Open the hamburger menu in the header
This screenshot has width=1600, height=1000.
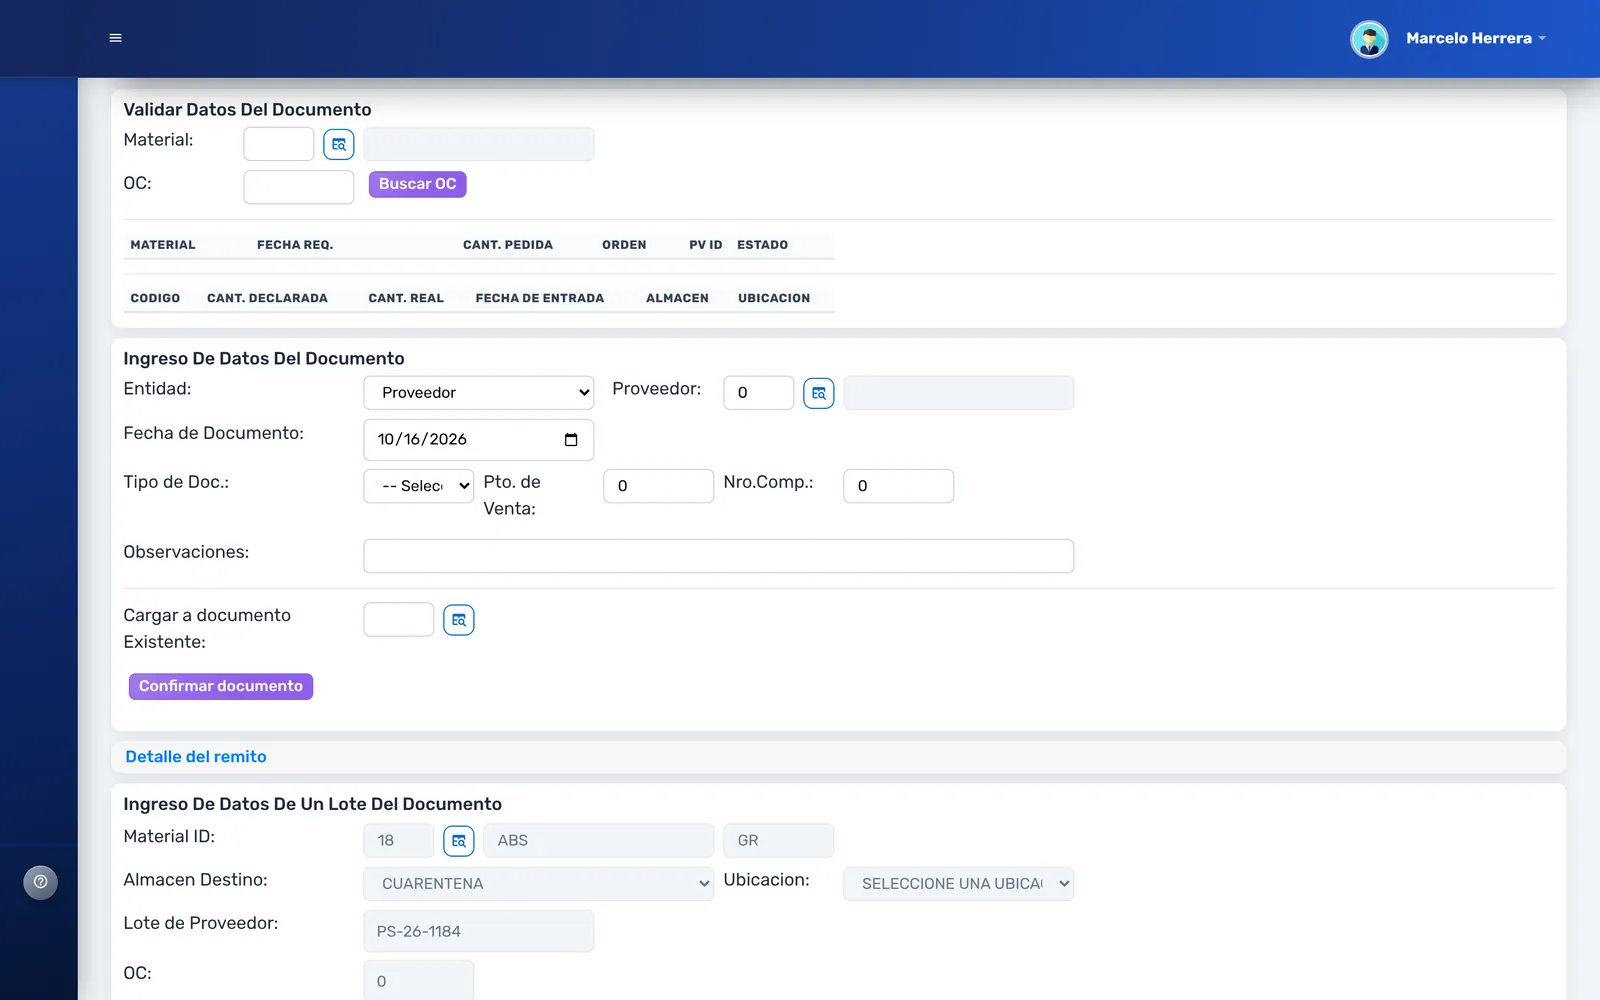click(x=115, y=38)
